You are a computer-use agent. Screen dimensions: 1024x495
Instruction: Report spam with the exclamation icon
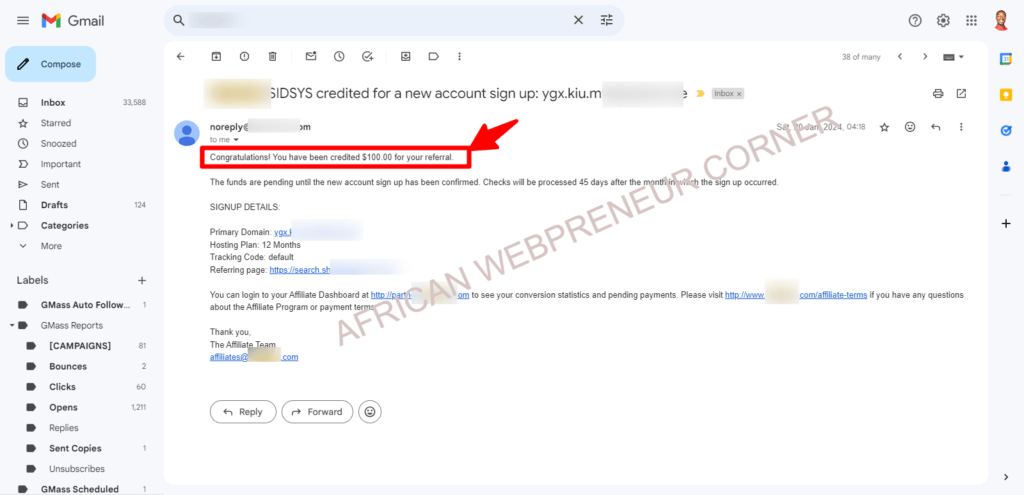click(244, 57)
